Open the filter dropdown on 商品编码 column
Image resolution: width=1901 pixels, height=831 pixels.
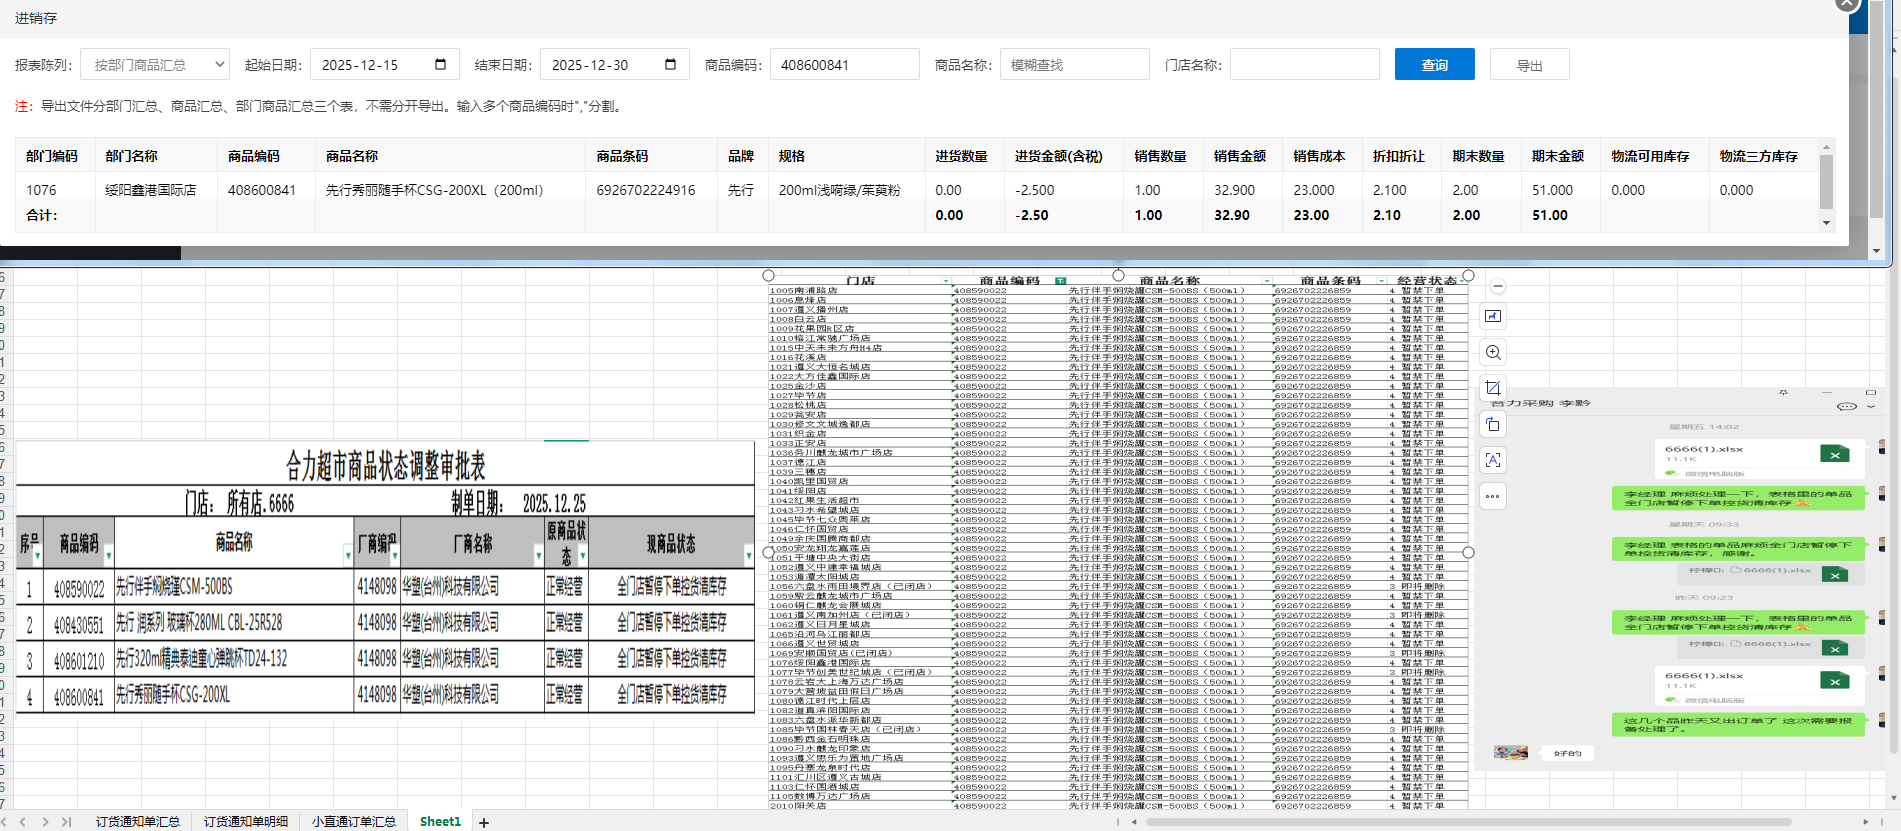tap(108, 555)
